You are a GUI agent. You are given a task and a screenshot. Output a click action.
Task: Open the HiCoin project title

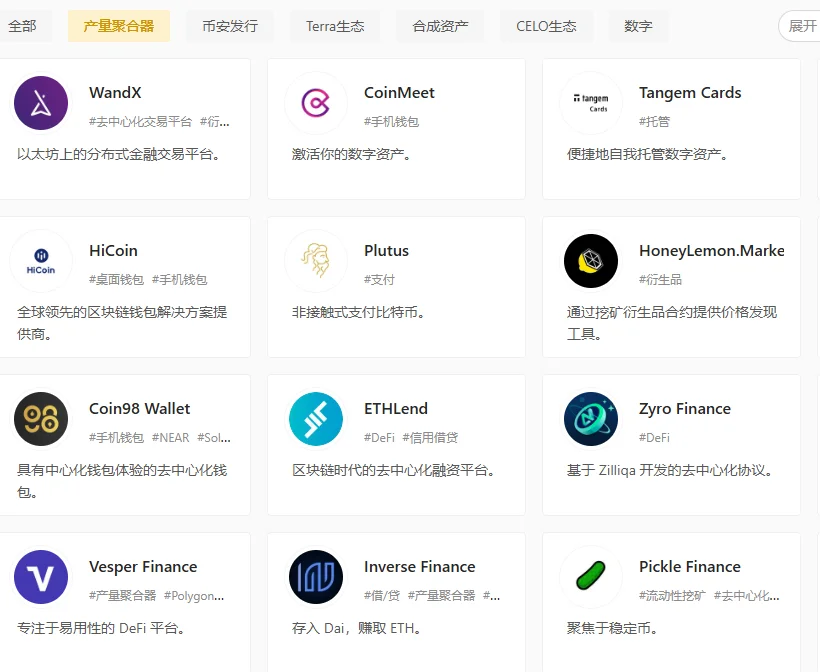pyautogui.click(x=113, y=250)
